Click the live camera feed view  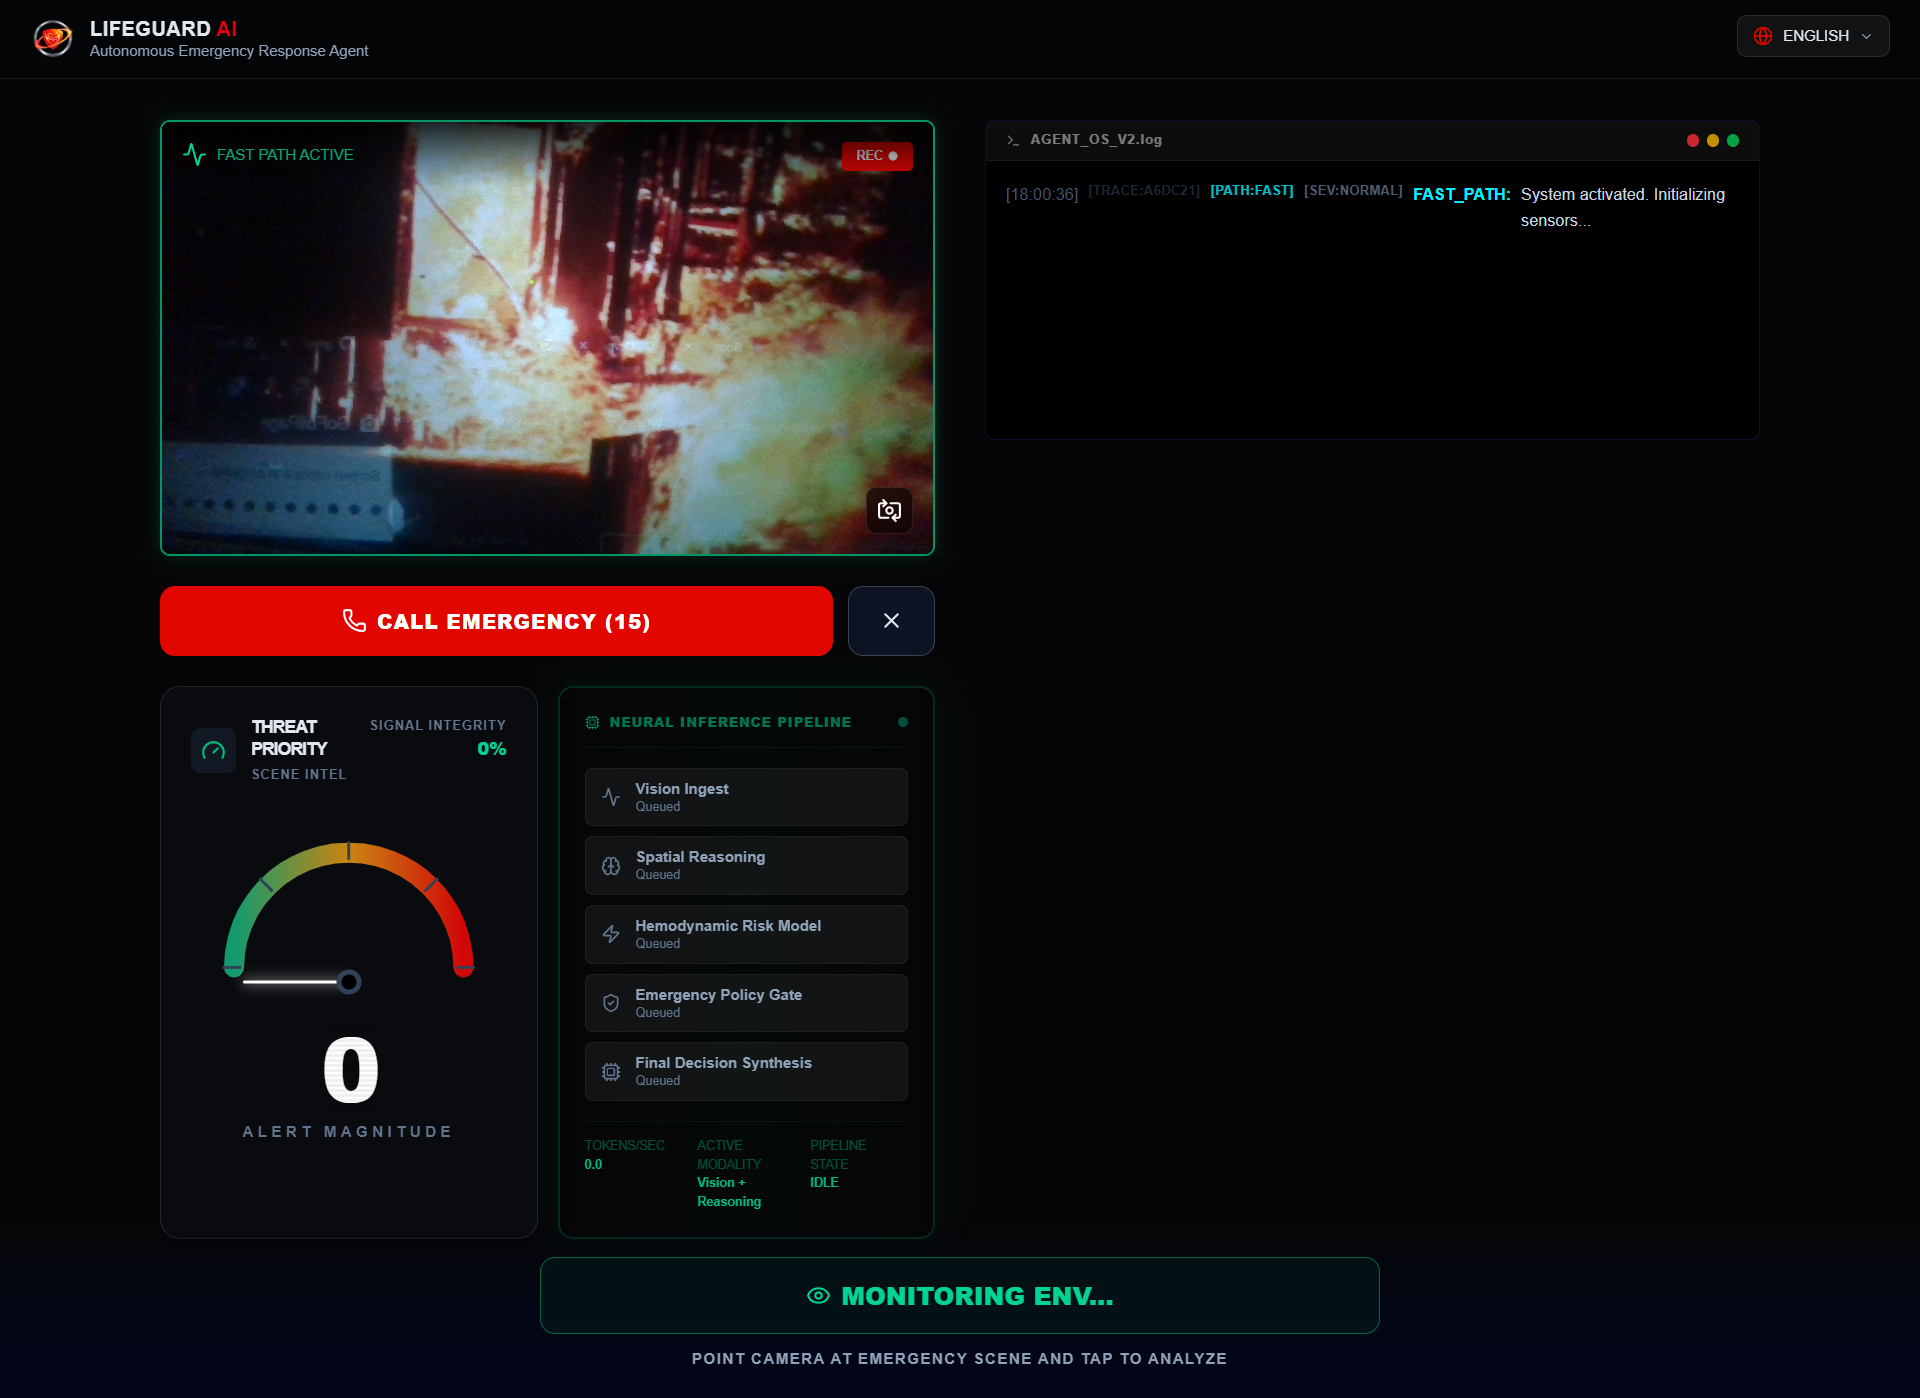click(x=547, y=338)
